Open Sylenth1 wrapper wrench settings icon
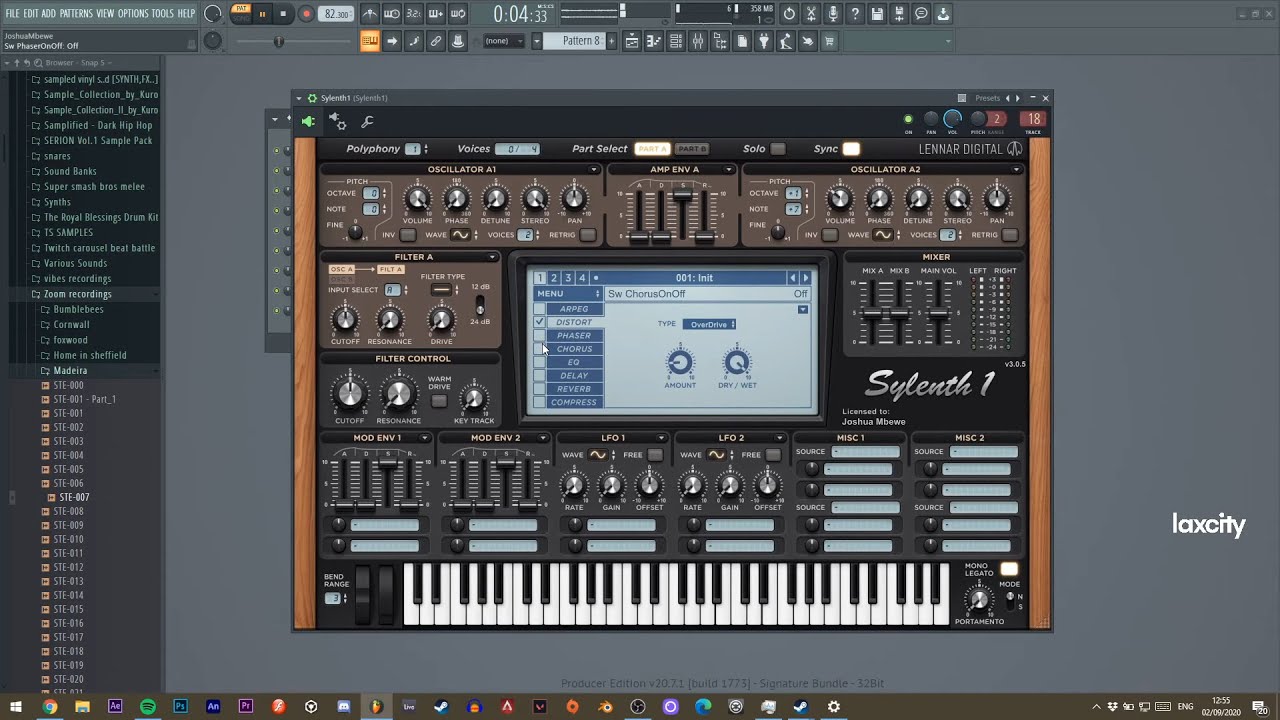The height and width of the screenshot is (720, 1280). click(367, 122)
